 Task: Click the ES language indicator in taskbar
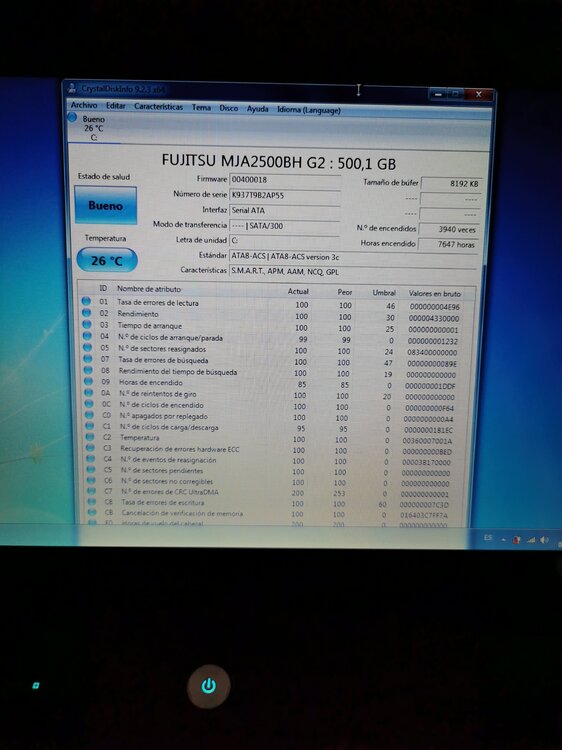point(488,538)
